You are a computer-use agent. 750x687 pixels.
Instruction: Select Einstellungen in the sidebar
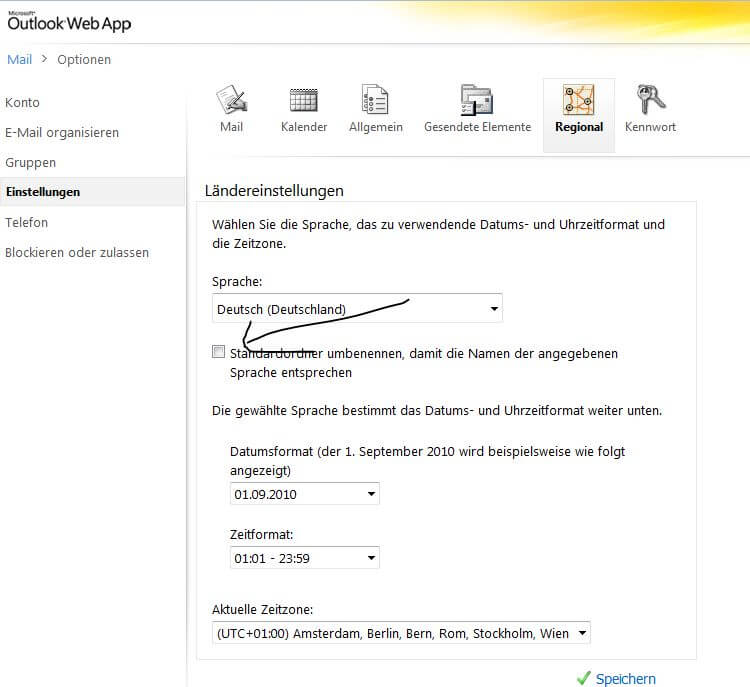coord(92,192)
